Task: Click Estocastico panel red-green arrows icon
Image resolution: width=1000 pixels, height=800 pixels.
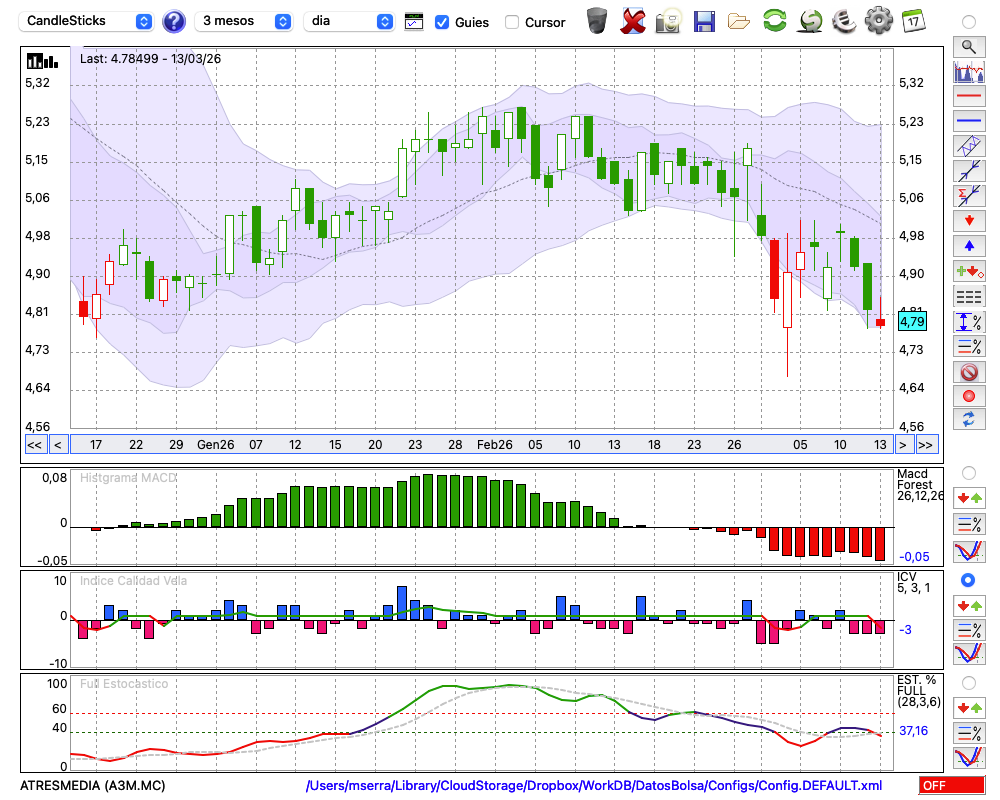Action: pos(969,708)
